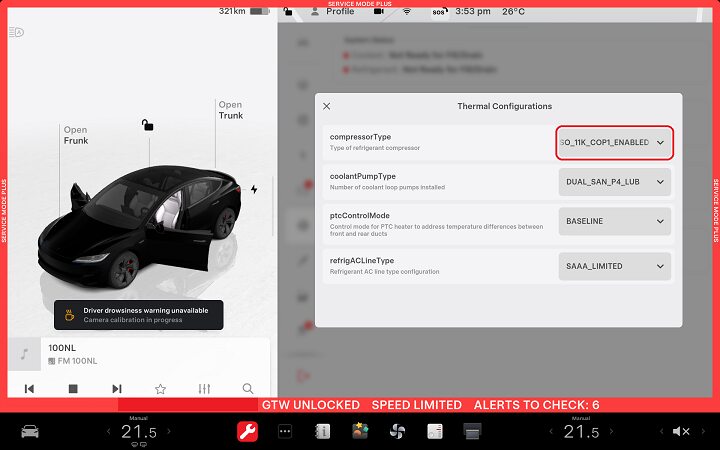Click Open Frunk label
Image resolution: width=720 pixels, height=450 pixels.
tap(76, 135)
